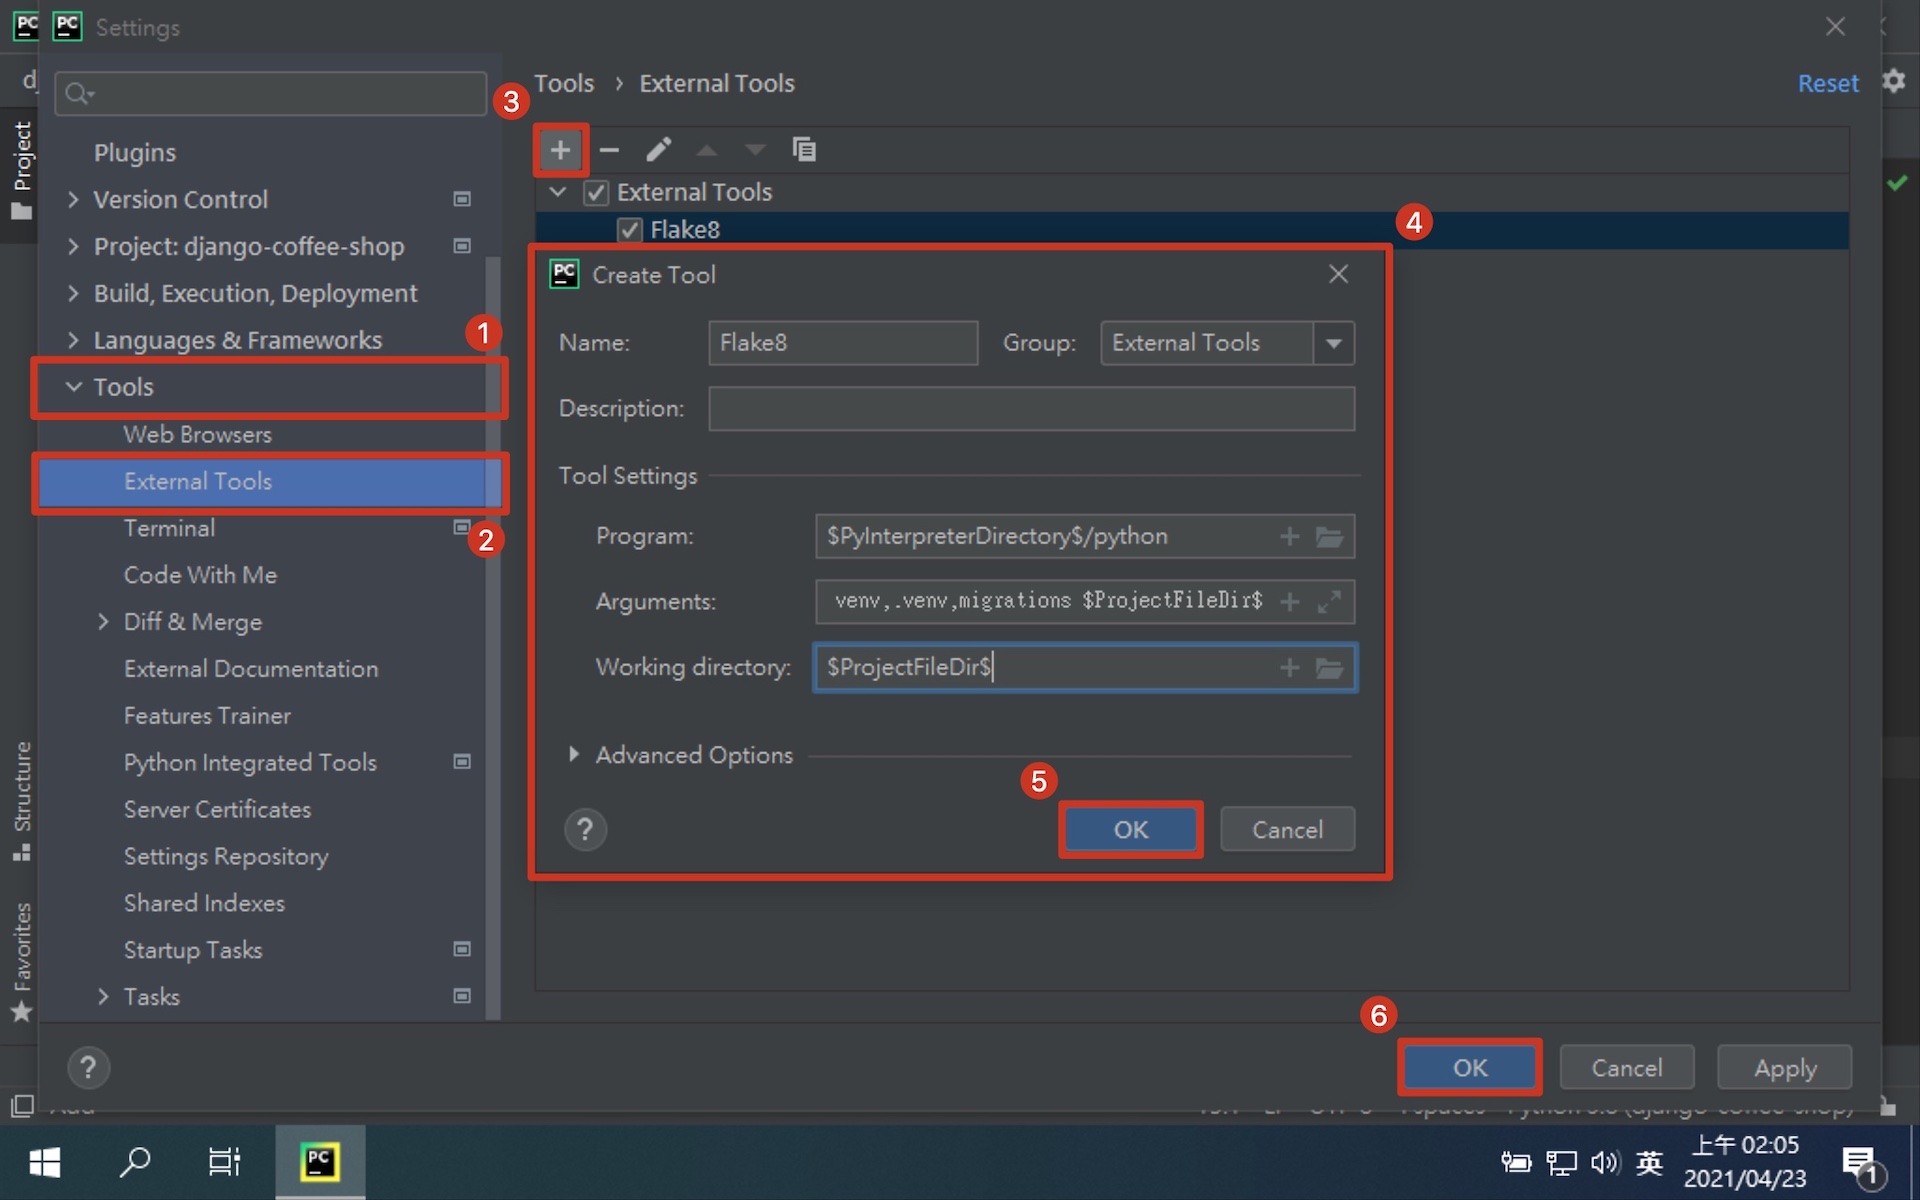Expand the Tasks settings node
1920x1200 pixels.
pos(103,997)
